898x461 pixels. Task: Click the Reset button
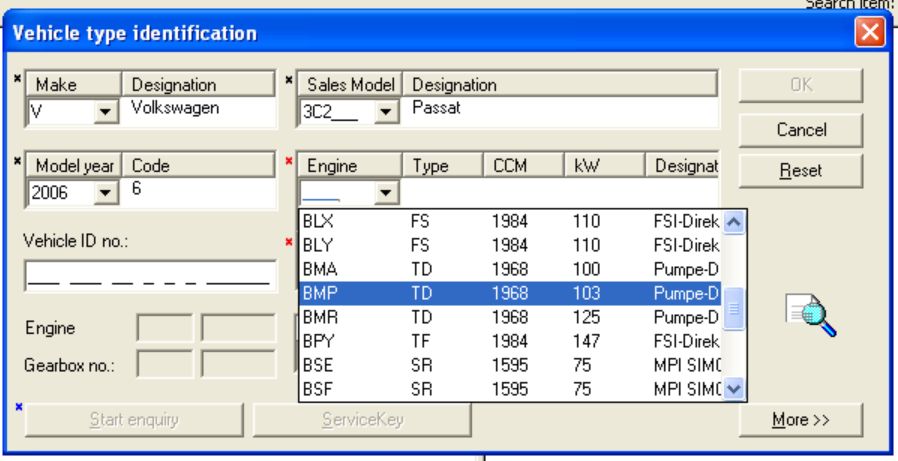tap(801, 171)
